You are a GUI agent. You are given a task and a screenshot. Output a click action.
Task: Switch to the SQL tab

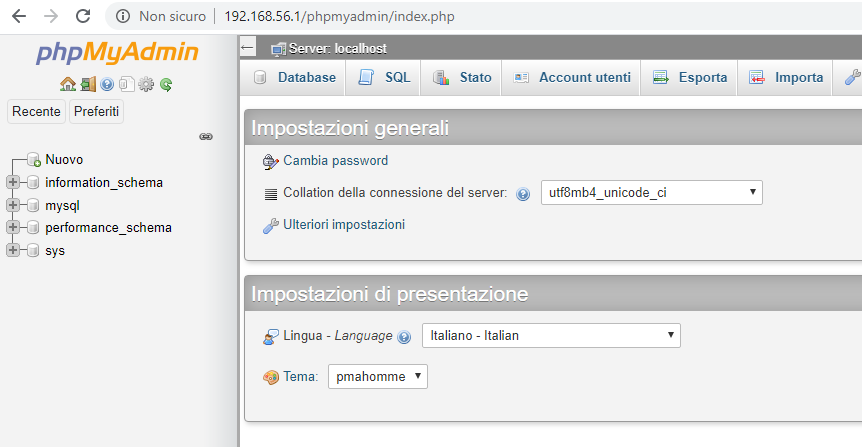(384, 78)
